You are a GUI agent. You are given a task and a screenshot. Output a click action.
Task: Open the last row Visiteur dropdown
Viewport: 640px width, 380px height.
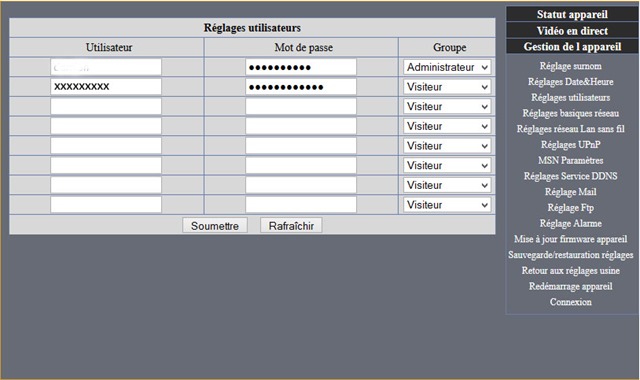coord(447,204)
